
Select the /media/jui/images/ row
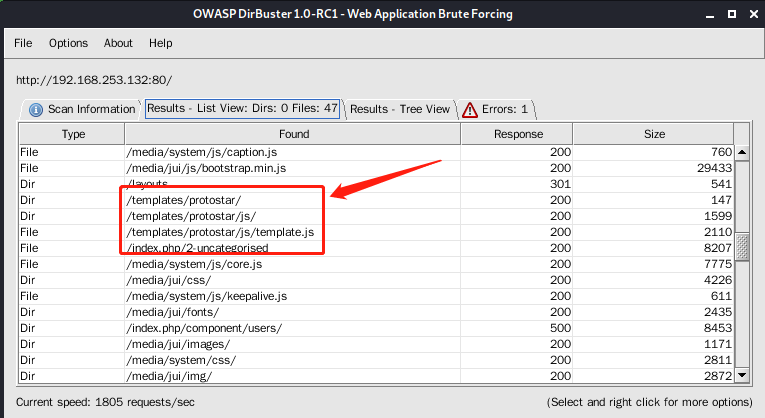[377, 344]
